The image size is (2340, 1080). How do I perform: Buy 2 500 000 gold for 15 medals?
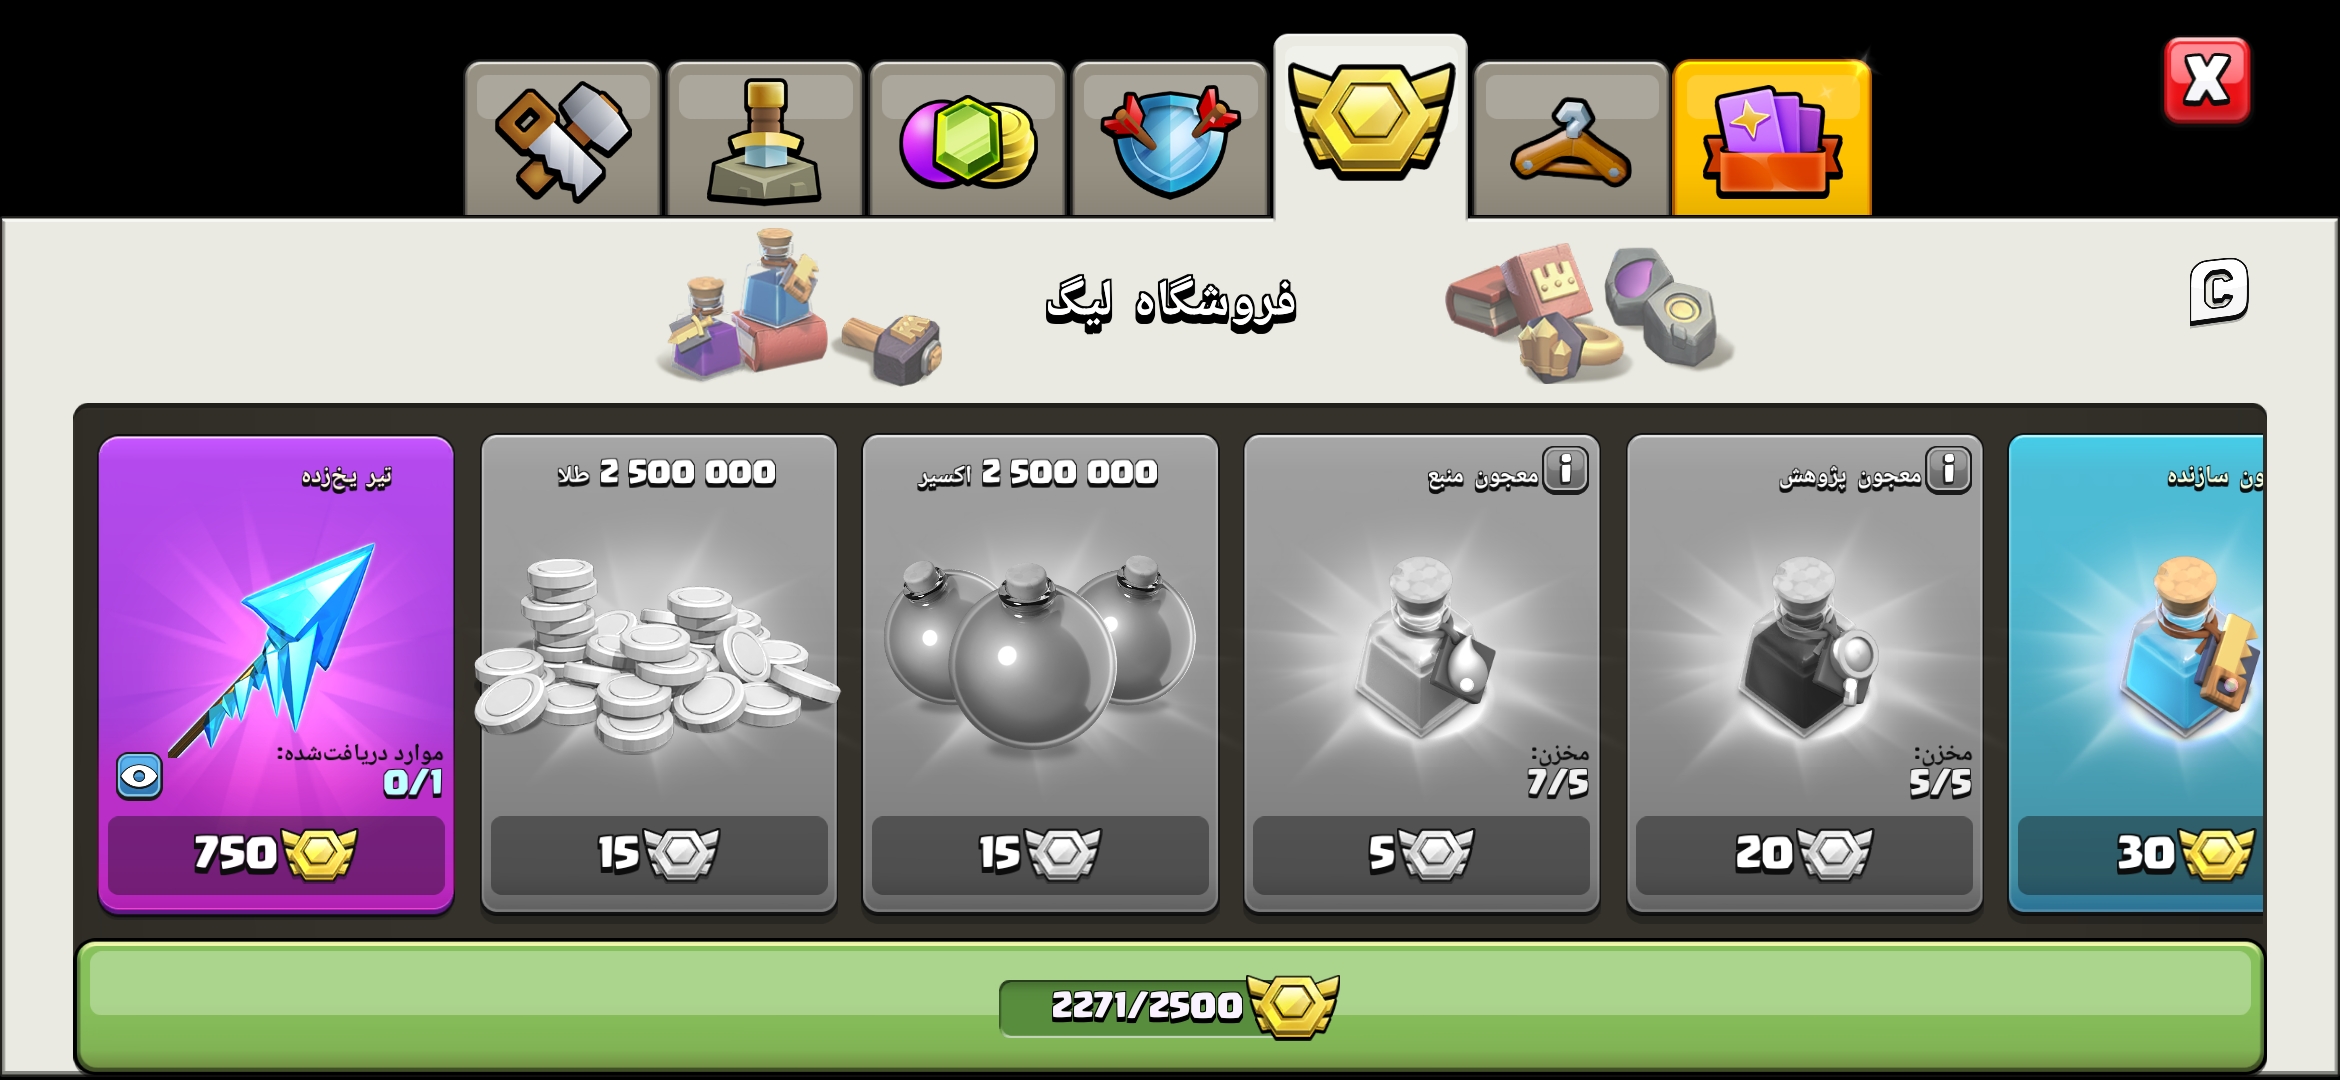point(659,854)
